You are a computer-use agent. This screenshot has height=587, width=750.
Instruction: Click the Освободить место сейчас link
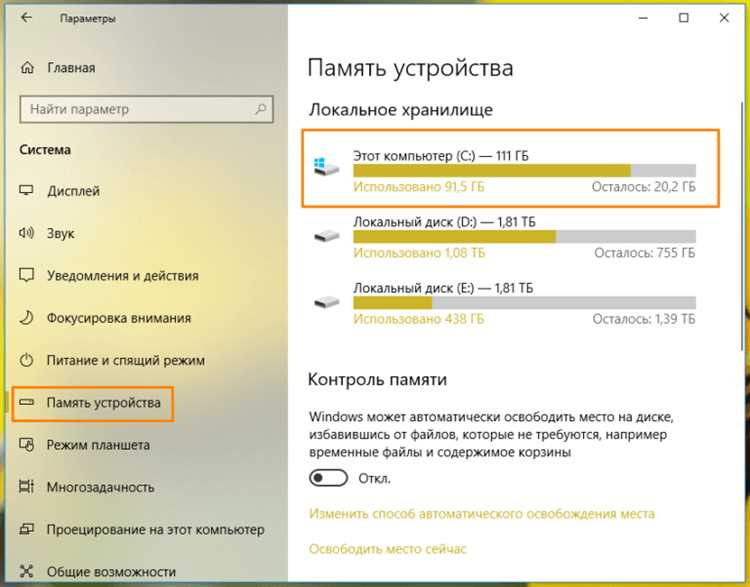(387, 549)
